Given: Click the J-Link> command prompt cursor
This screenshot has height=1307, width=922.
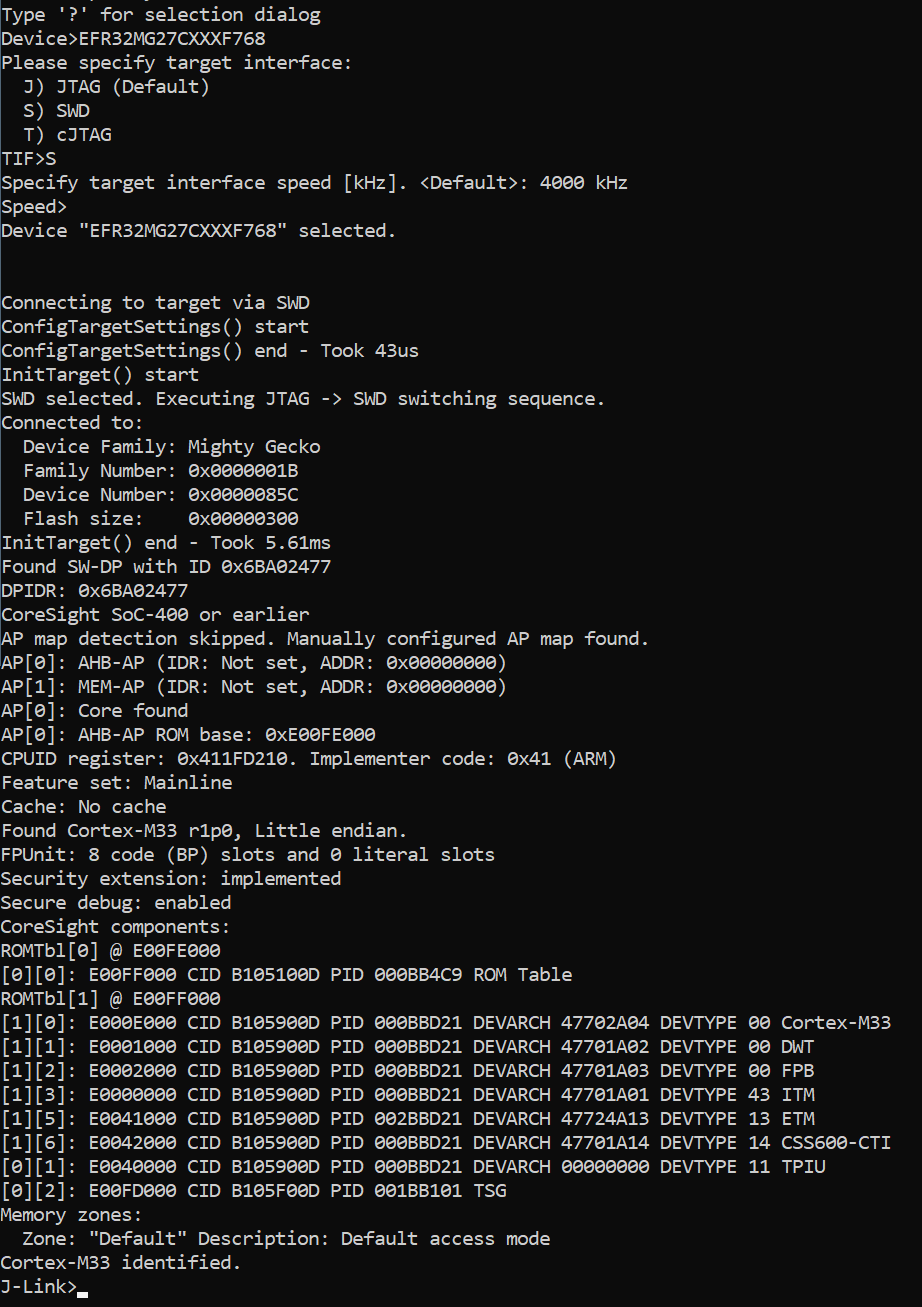Looking at the screenshot, I should (x=82, y=1288).
